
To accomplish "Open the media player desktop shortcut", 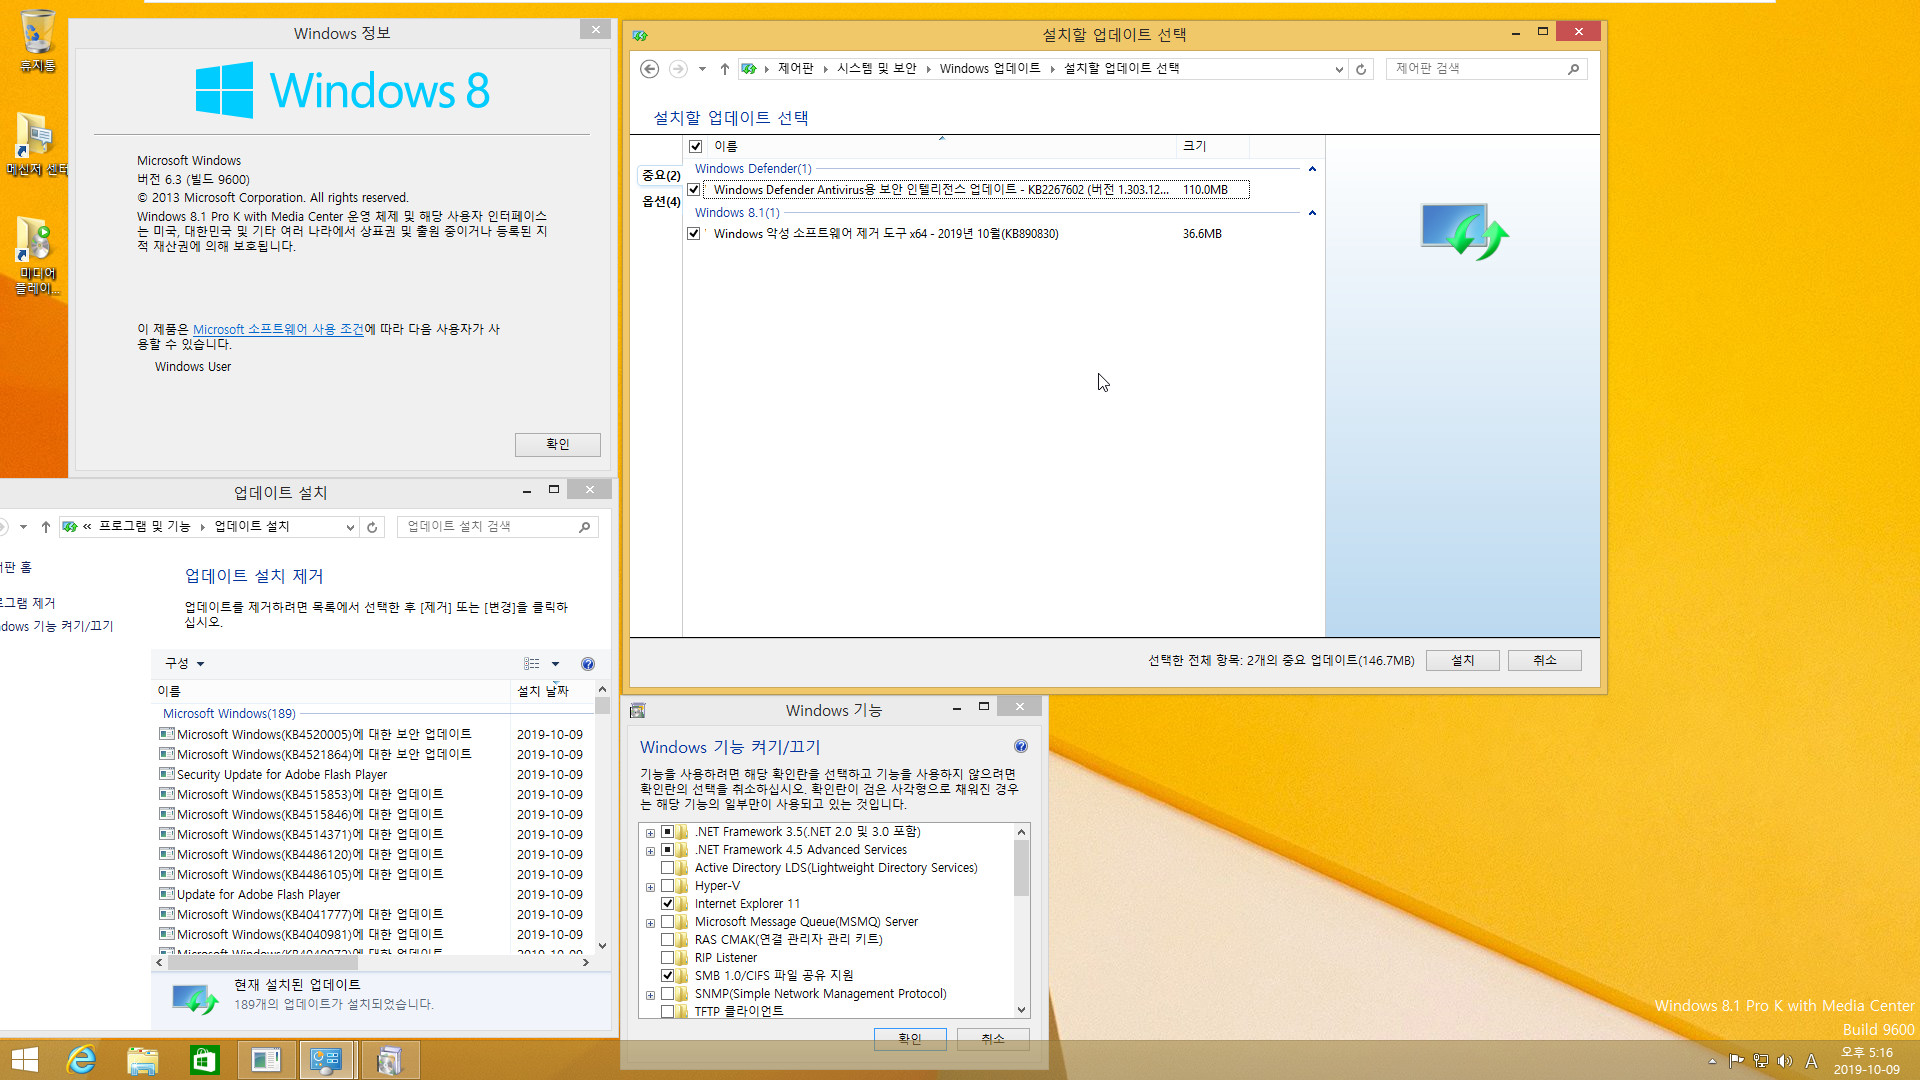I will point(37,256).
